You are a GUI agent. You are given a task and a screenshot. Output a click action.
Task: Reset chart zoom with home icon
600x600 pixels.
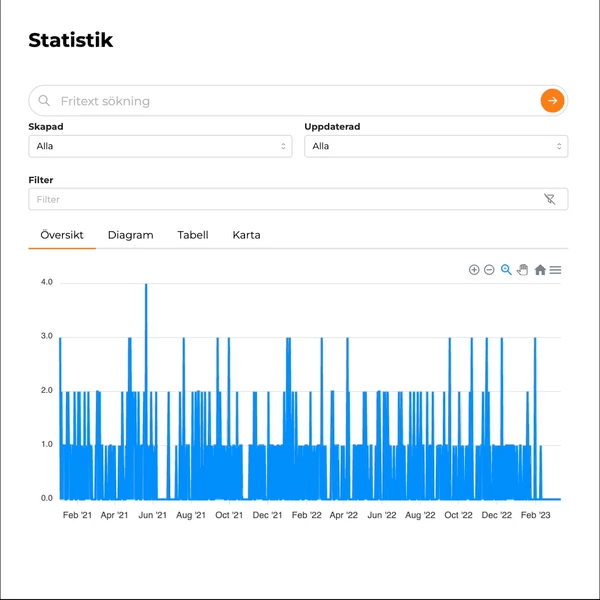pos(540,270)
